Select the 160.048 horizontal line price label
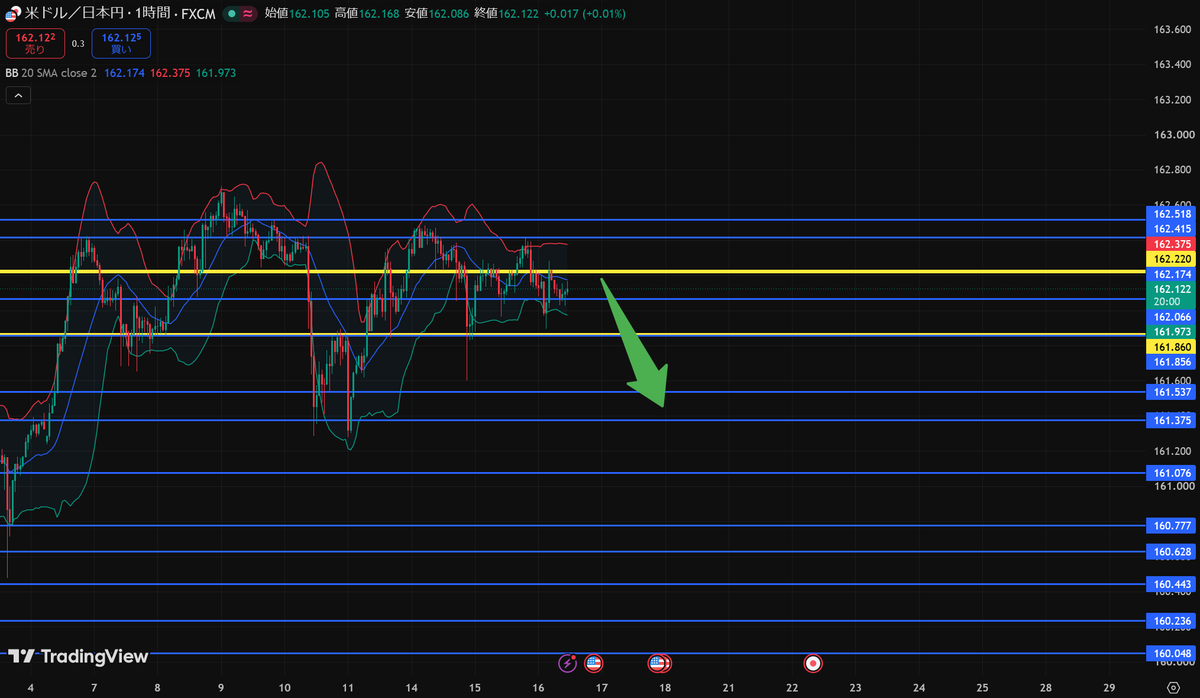The width and height of the screenshot is (1200, 698). coord(1172,654)
